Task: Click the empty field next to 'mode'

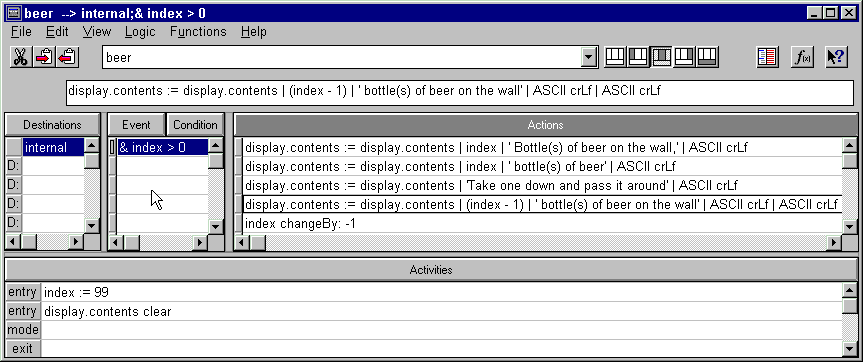Action: click(x=442, y=330)
